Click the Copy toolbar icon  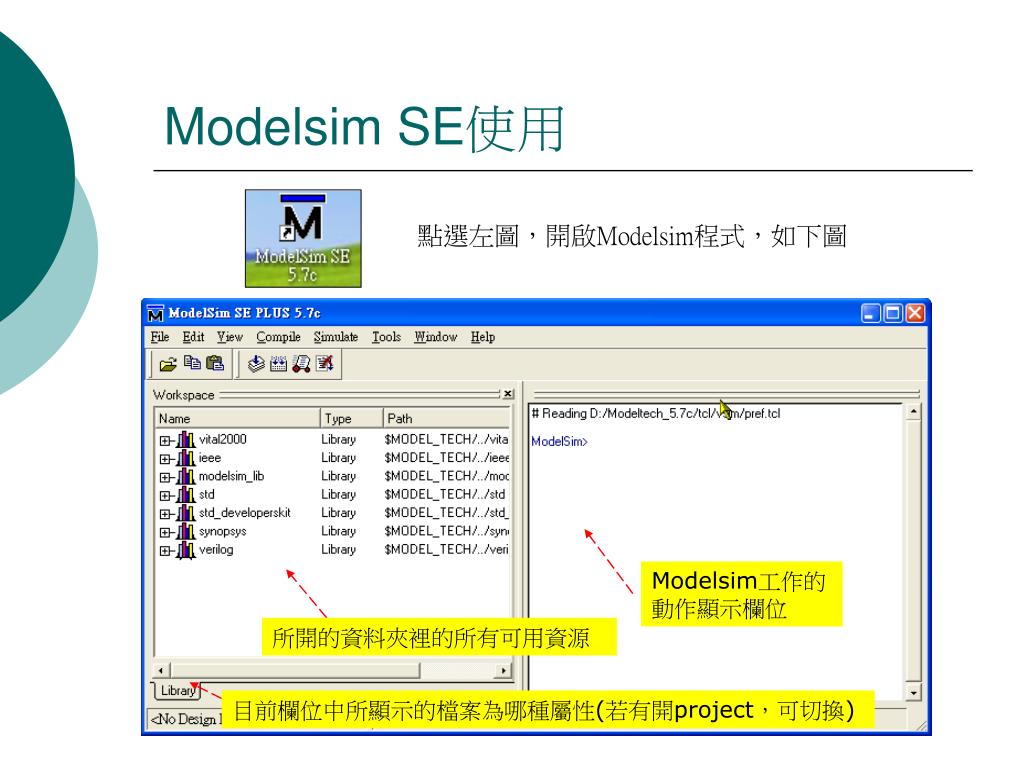click(x=192, y=362)
